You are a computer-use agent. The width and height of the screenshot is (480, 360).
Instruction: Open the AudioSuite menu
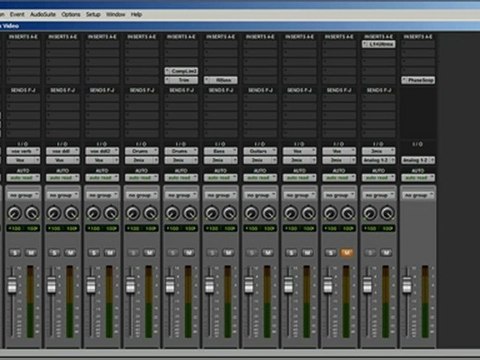coord(43,14)
